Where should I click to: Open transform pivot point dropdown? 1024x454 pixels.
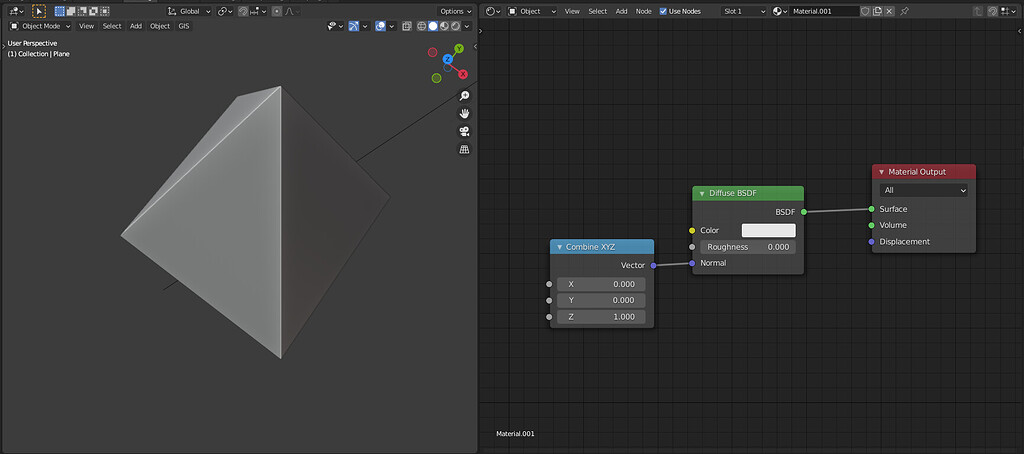pos(225,11)
